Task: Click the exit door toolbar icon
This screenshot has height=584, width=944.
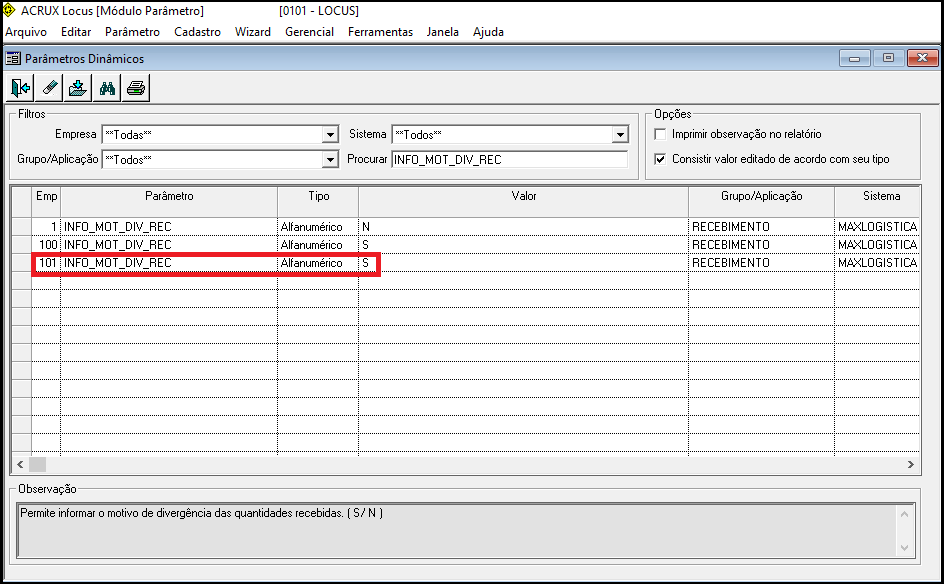Action: tap(20, 89)
